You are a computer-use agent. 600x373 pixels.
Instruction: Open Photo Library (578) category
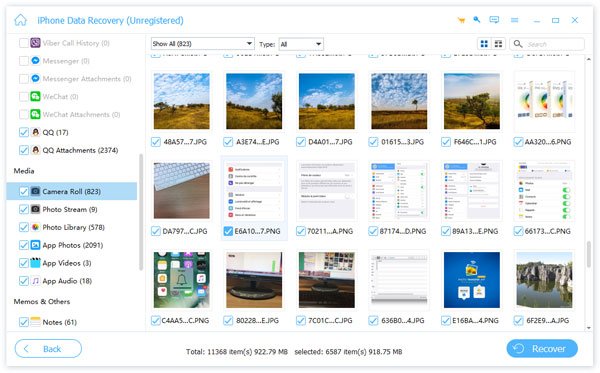click(x=73, y=227)
